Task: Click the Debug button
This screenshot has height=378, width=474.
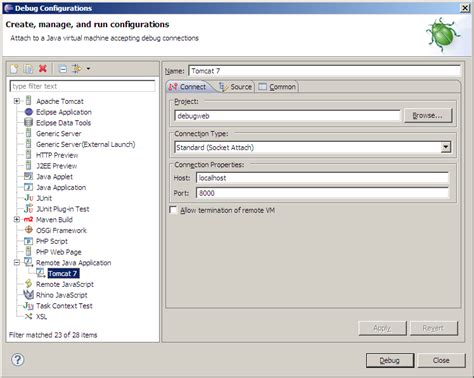Action: [390, 360]
